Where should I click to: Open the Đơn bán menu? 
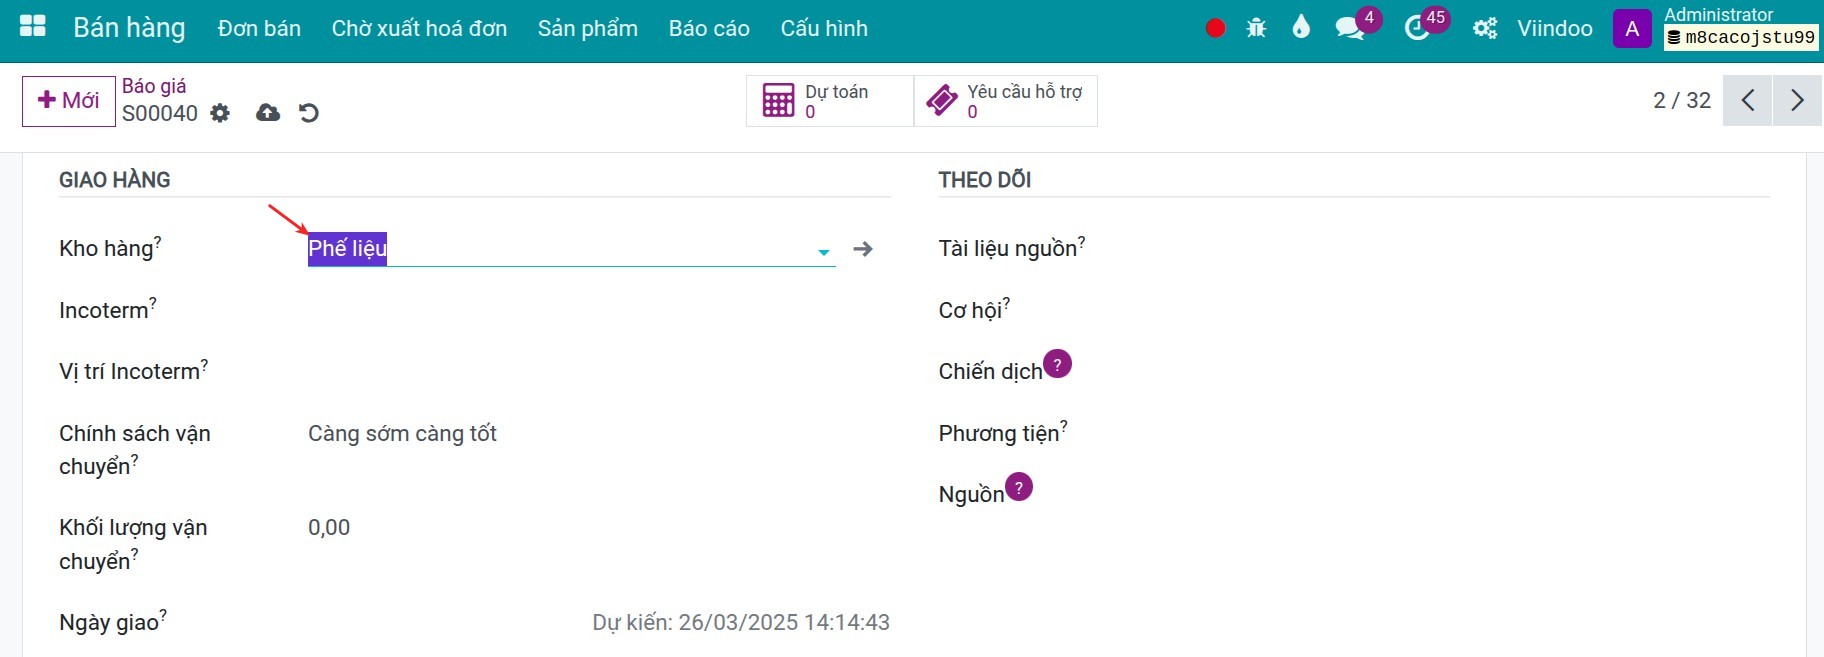[259, 28]
